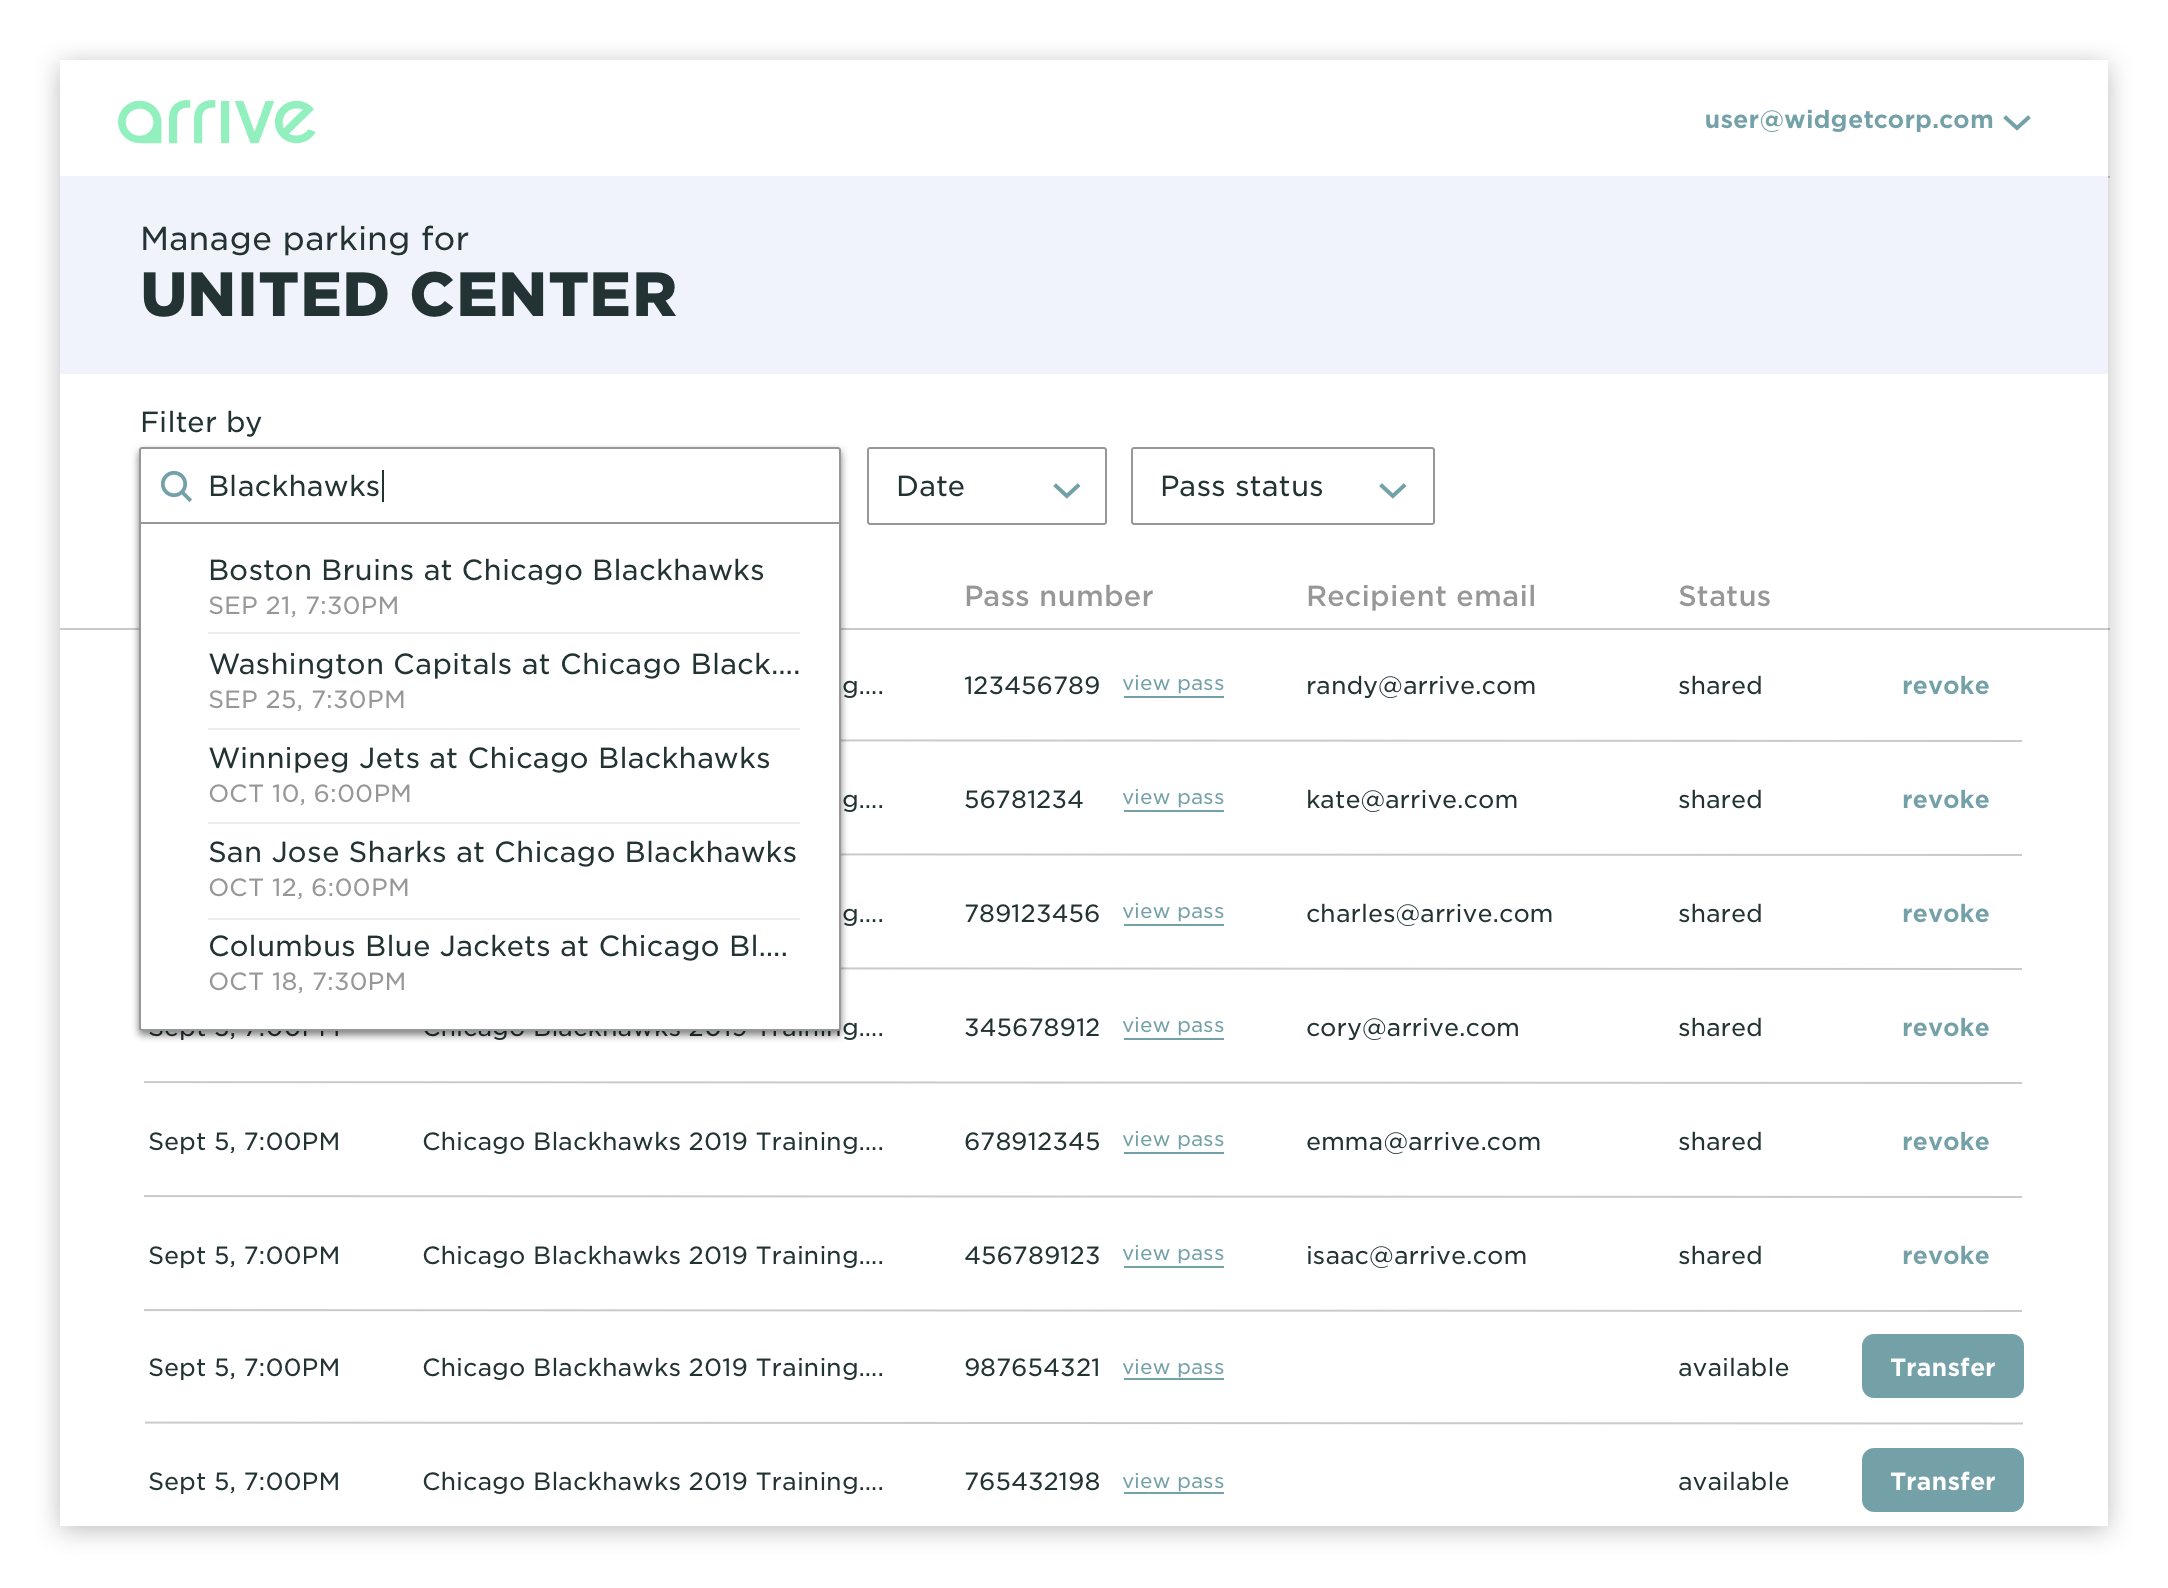Screen dimensions: 2168x1588
Task: View pass for number 56781234
Action: (x=1173, y=799)
